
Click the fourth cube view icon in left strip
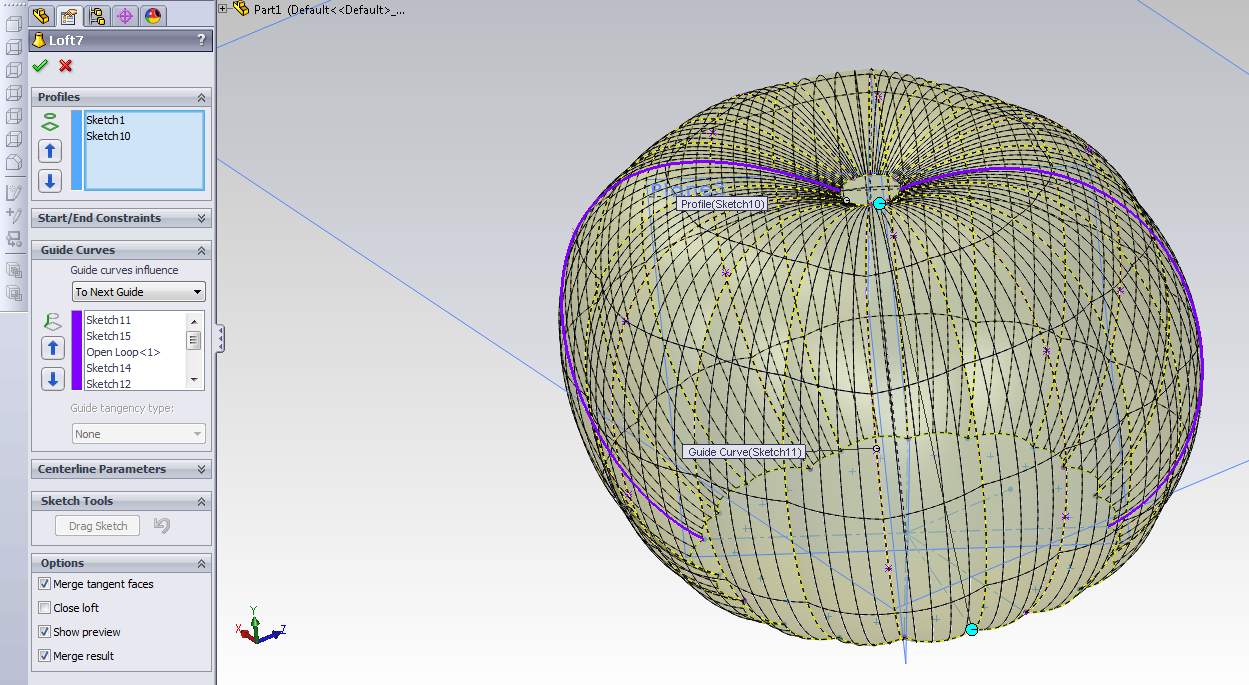pyautogui.click(x=14, y=93)
